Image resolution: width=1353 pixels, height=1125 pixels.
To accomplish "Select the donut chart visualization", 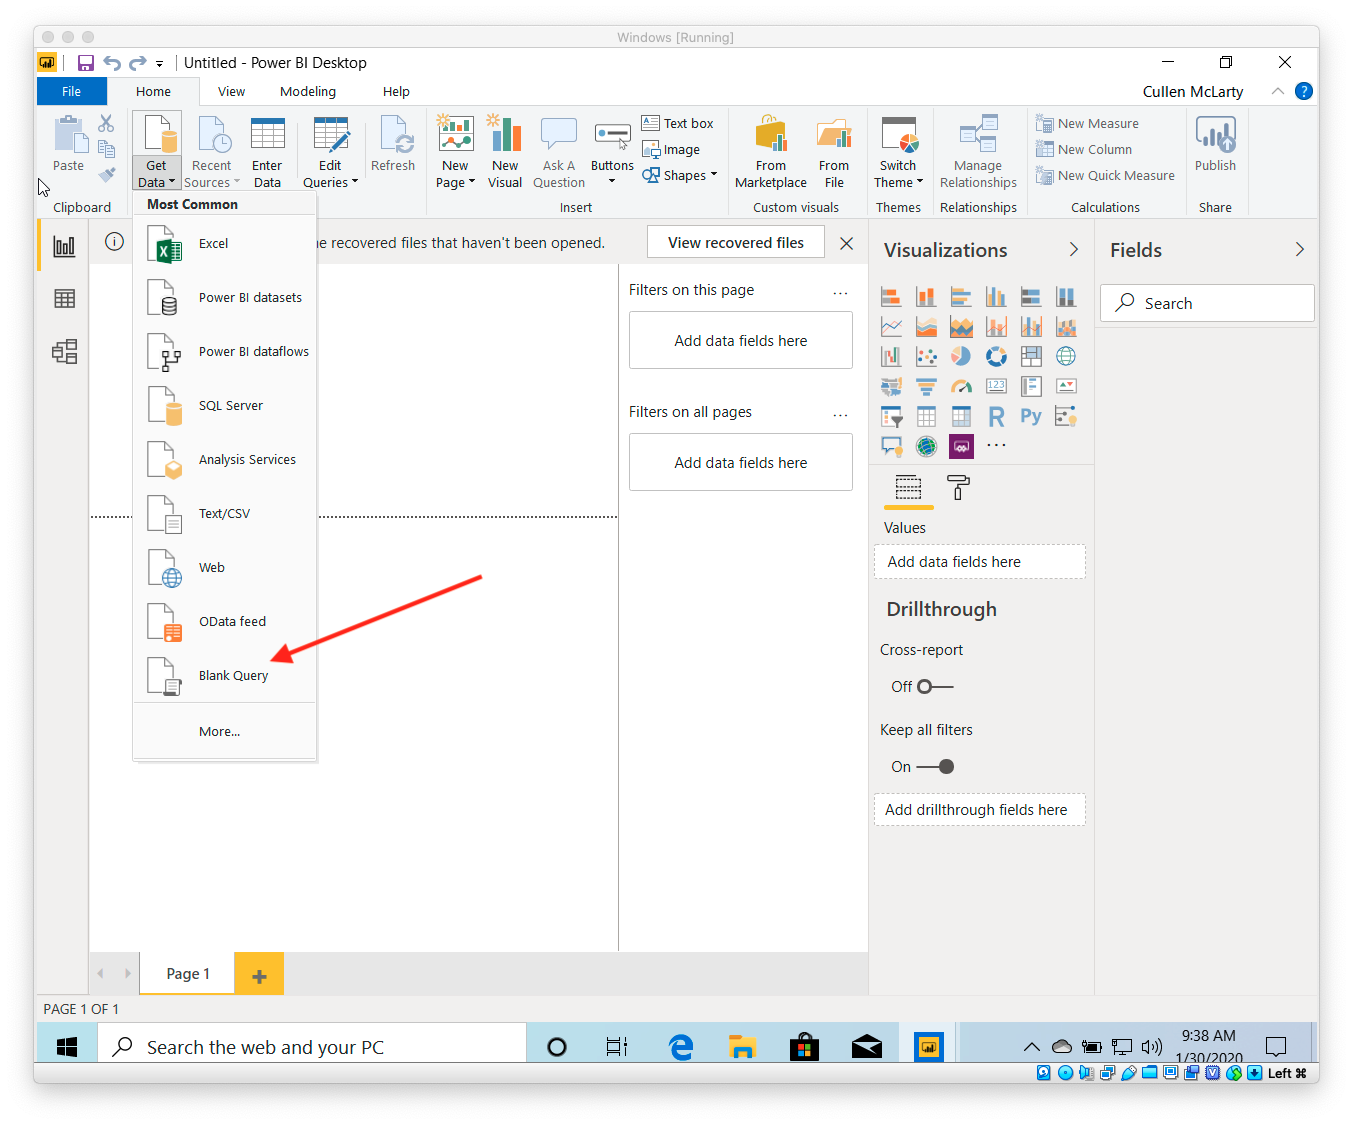I will pos(996,356).
